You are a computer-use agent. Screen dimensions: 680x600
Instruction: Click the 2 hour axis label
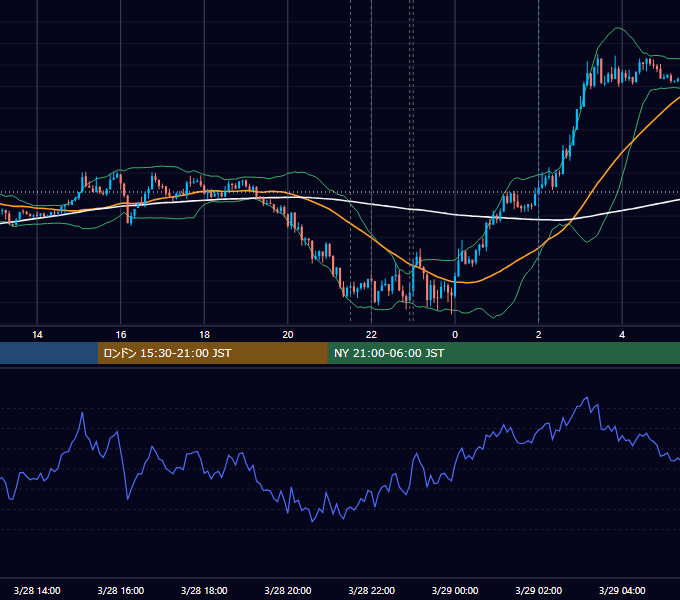tap(539, 335)
